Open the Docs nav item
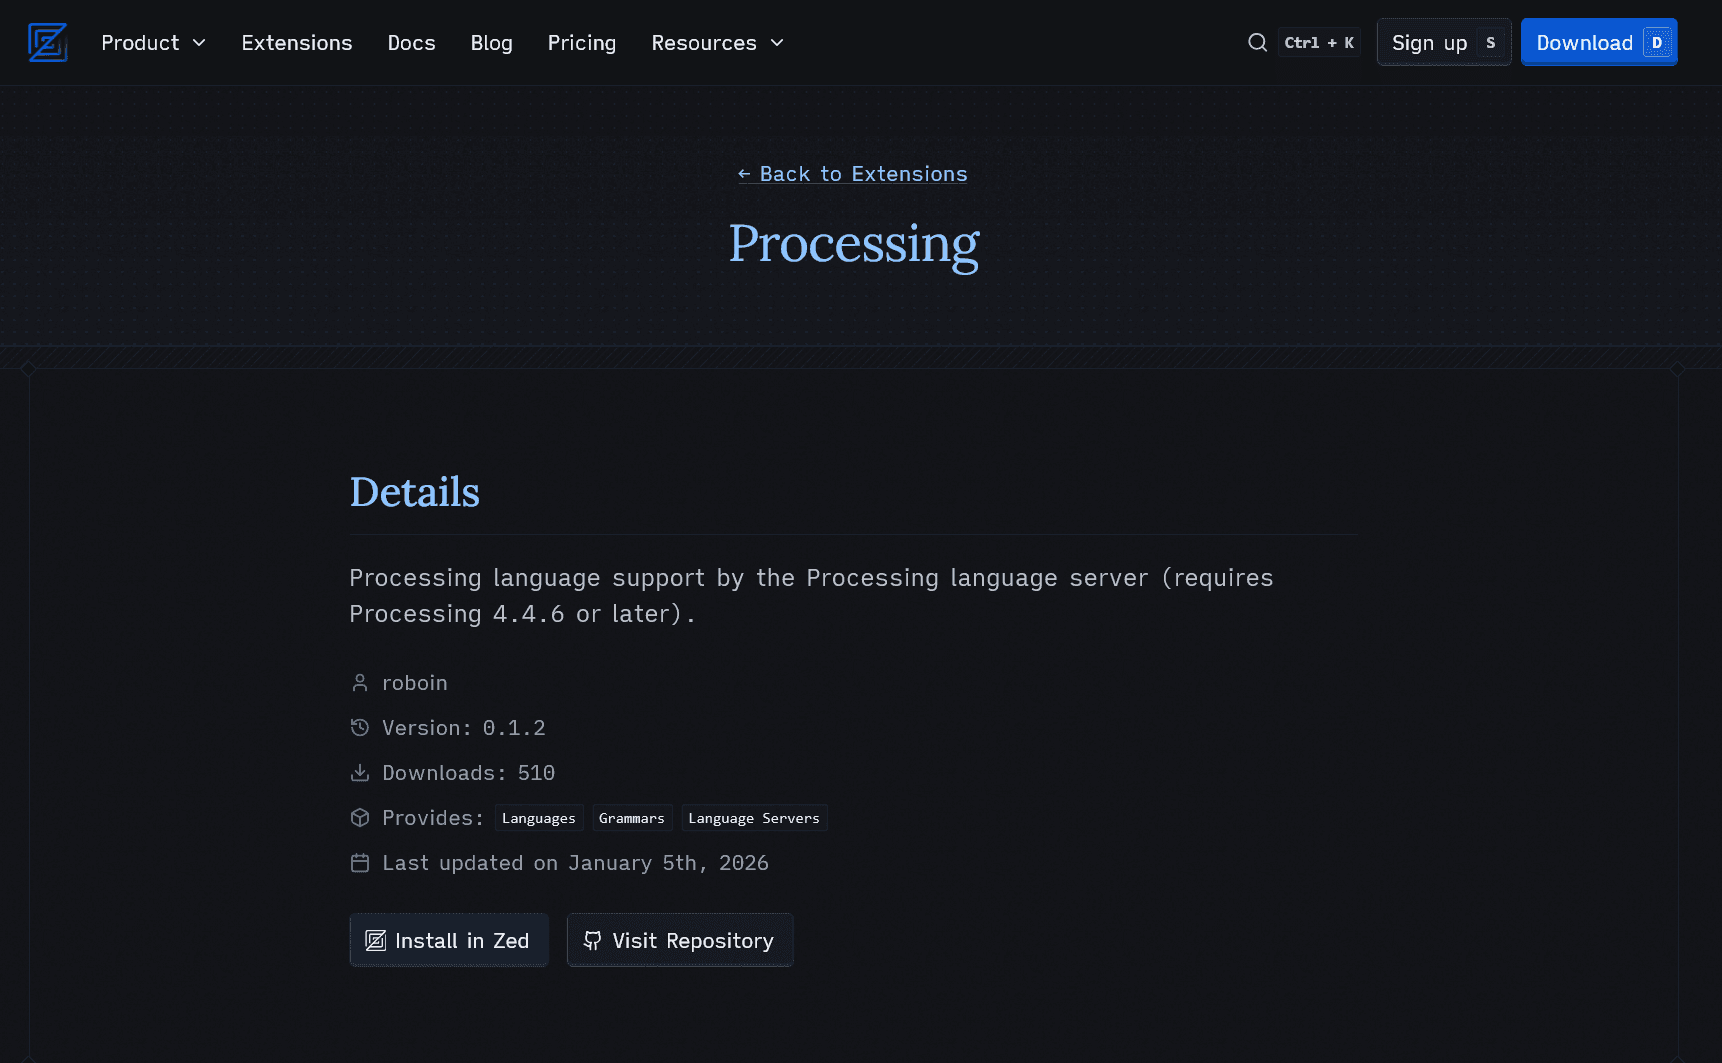Image resolution: width=1722 pixels, height=1063 pixels. (x=411, y=43)
